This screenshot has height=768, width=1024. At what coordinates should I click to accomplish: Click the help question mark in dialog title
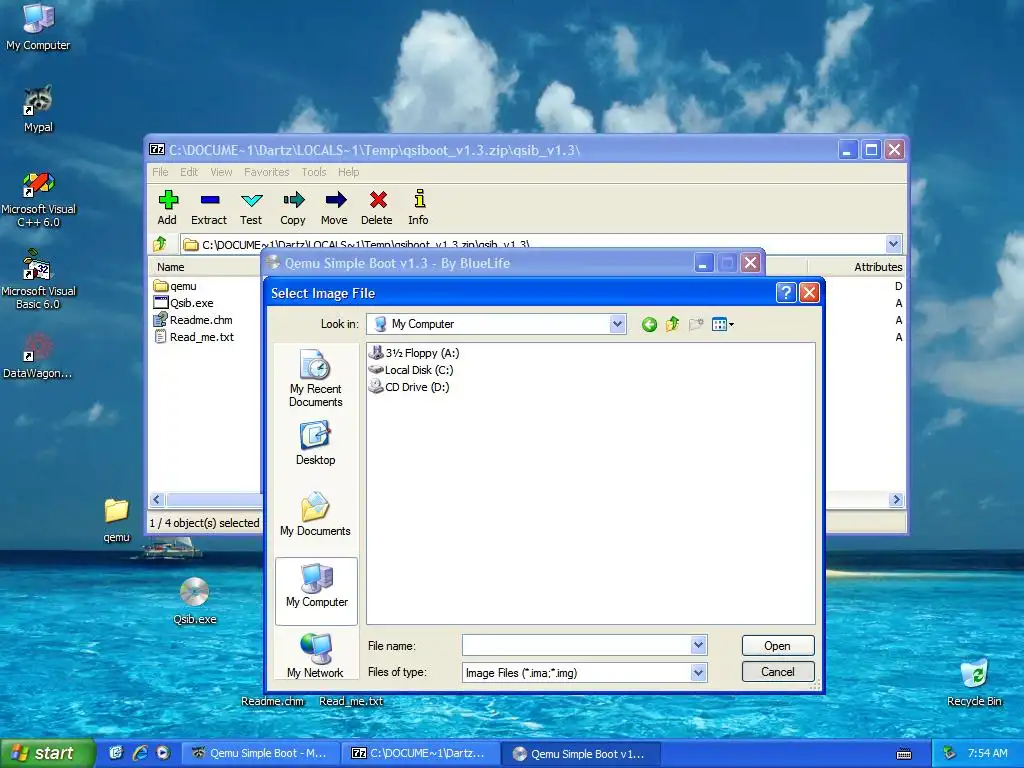786,293
